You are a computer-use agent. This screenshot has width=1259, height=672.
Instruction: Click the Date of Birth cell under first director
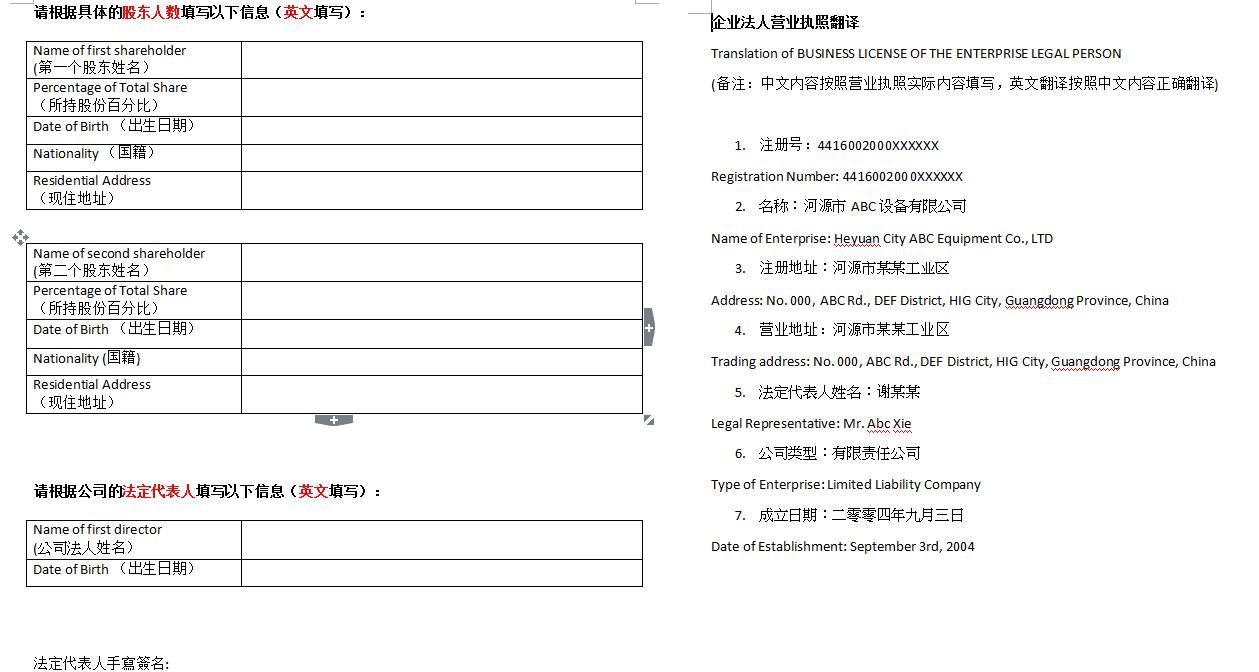click(x=440, y=570)
